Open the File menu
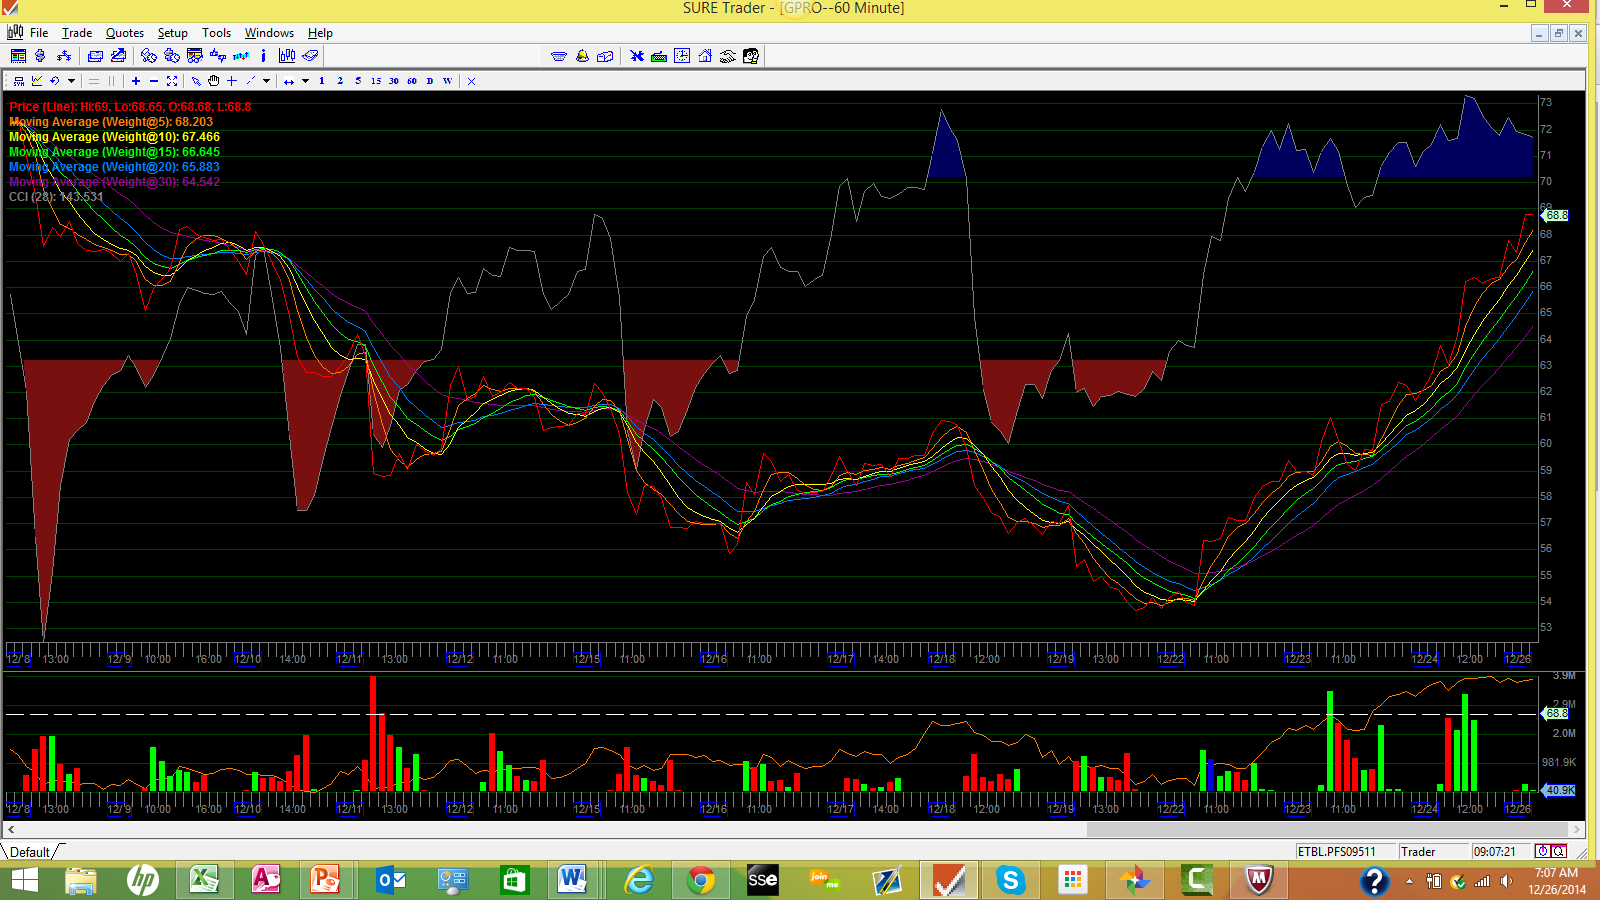1600x900 pixels. click(39, 33)
